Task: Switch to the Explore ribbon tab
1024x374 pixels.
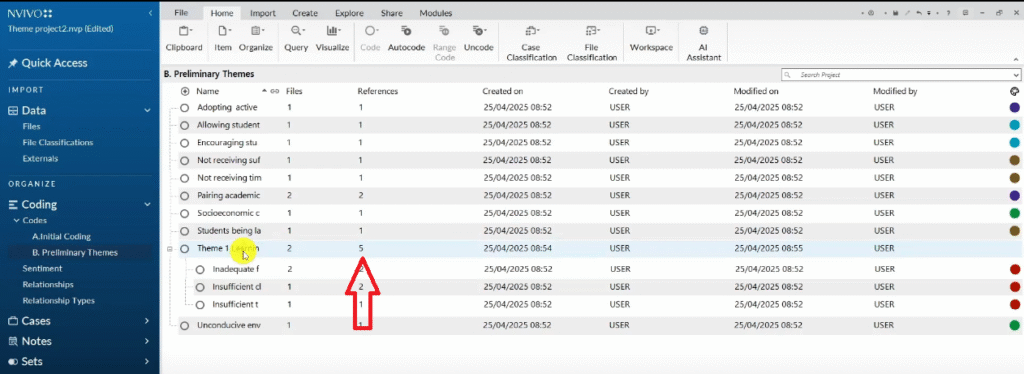Action: [349, 13]
